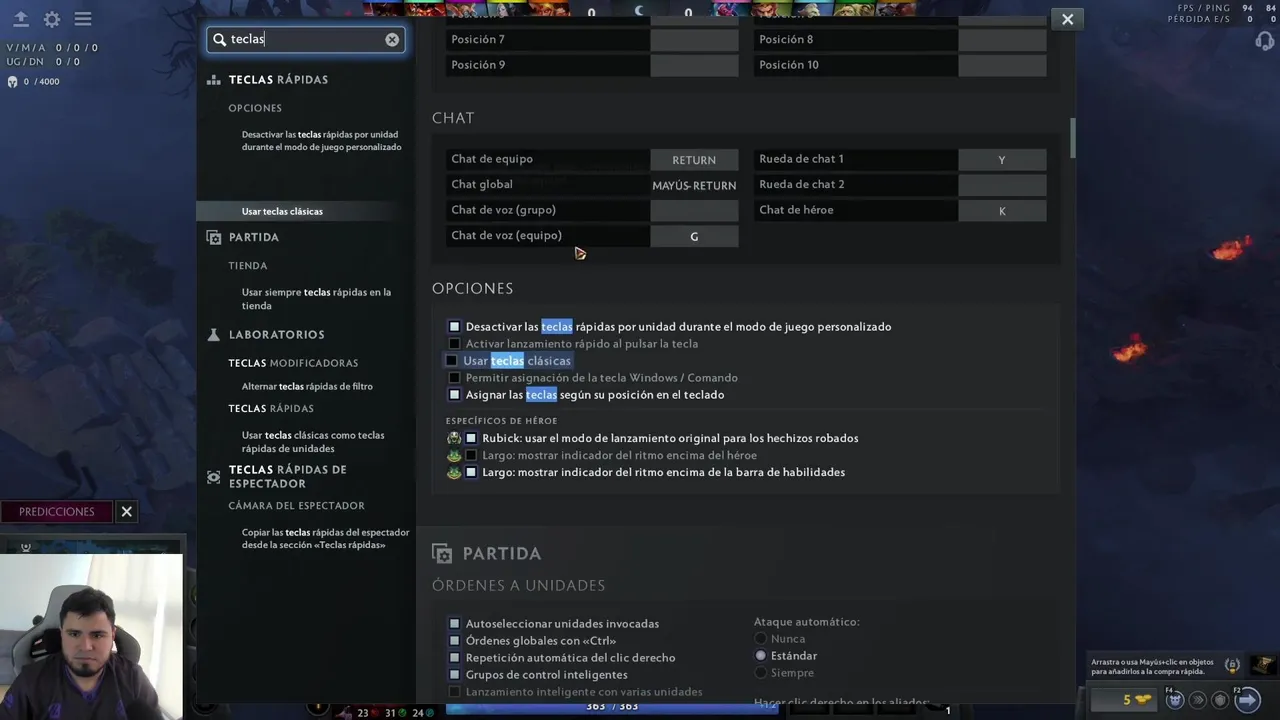Viewport: 1280px width, 720px height.
Task: Toggle Desactivar las teclas rápidas por unidad checkbox
Action: 454,326
